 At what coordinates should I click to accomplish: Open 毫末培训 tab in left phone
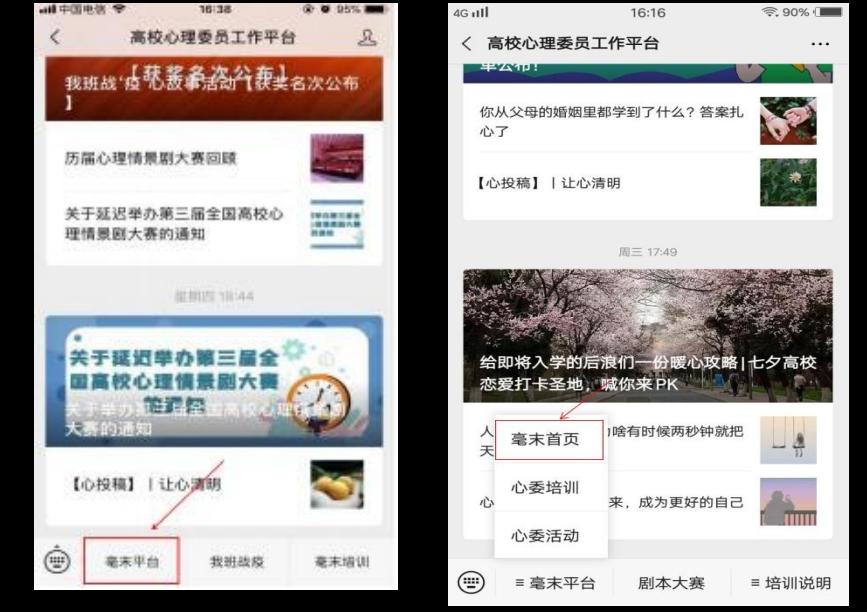coord(341,562)
